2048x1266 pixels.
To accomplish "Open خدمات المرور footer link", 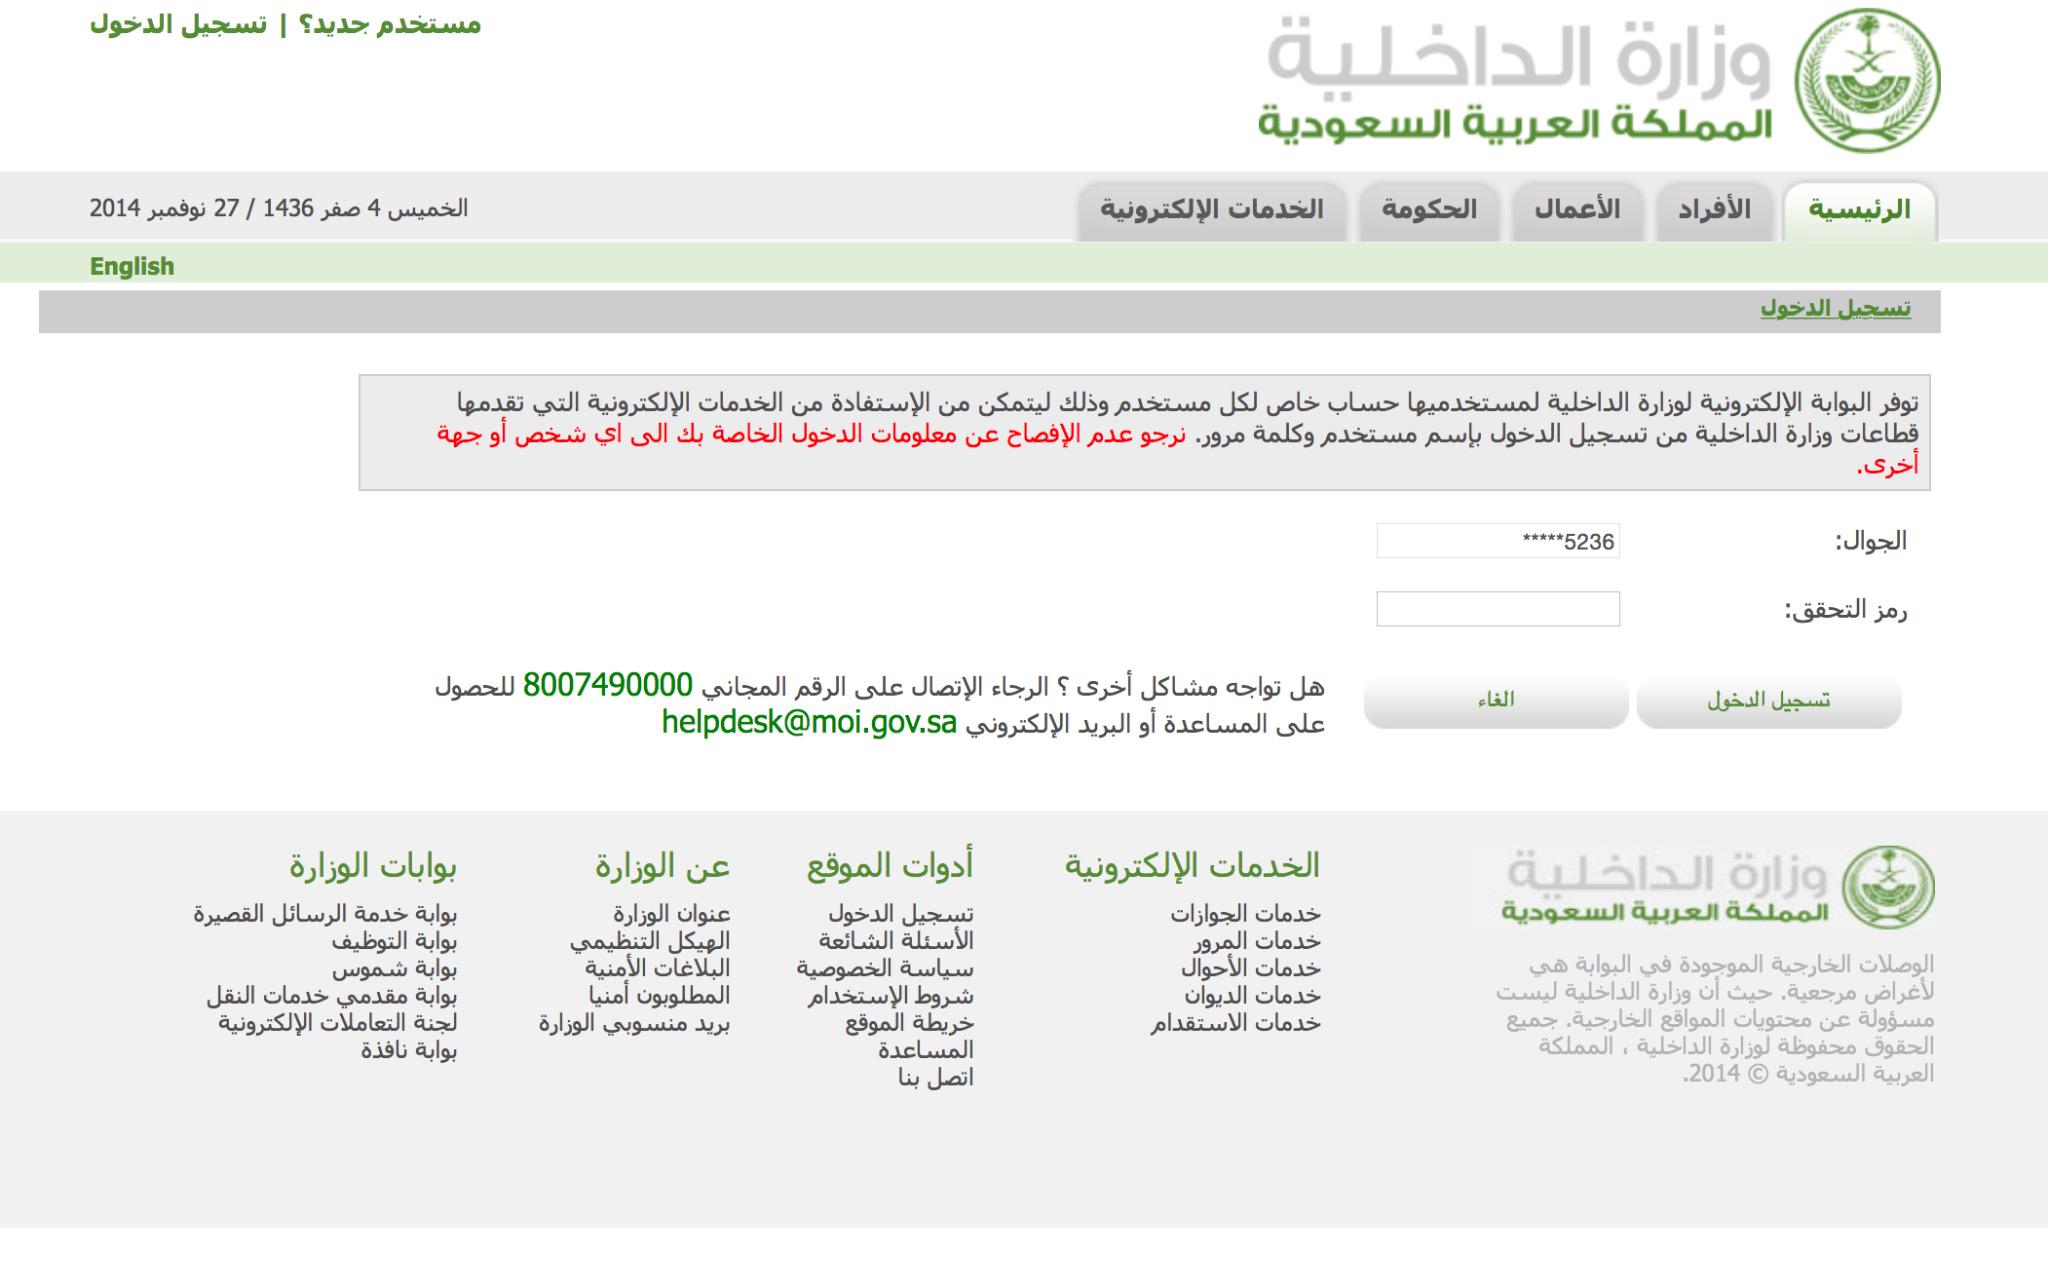I will tap(1256, 941).
